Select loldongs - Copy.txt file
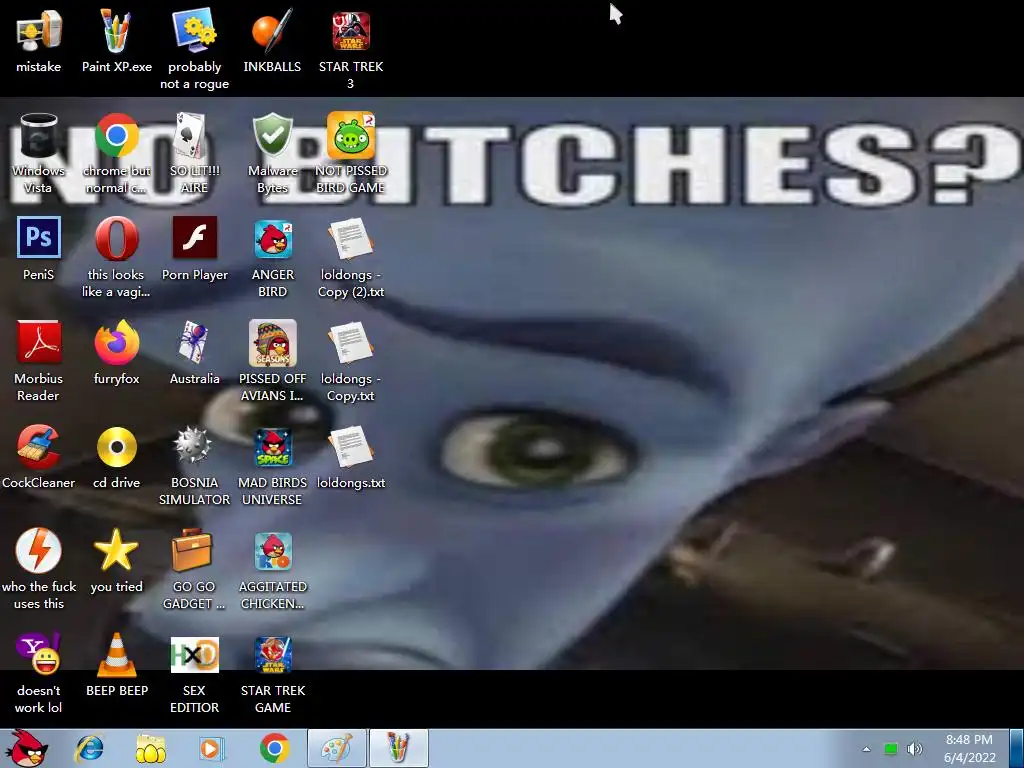Viewport: 1024px width, 768px height. [351, 342]
